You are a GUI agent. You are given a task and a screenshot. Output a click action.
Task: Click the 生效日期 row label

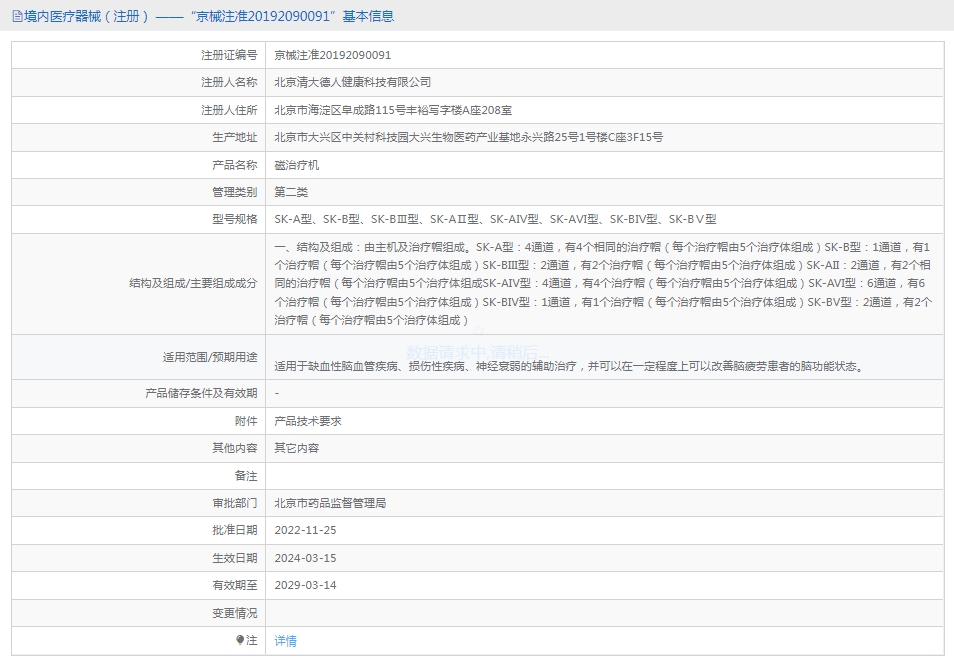tap(235, 558)
